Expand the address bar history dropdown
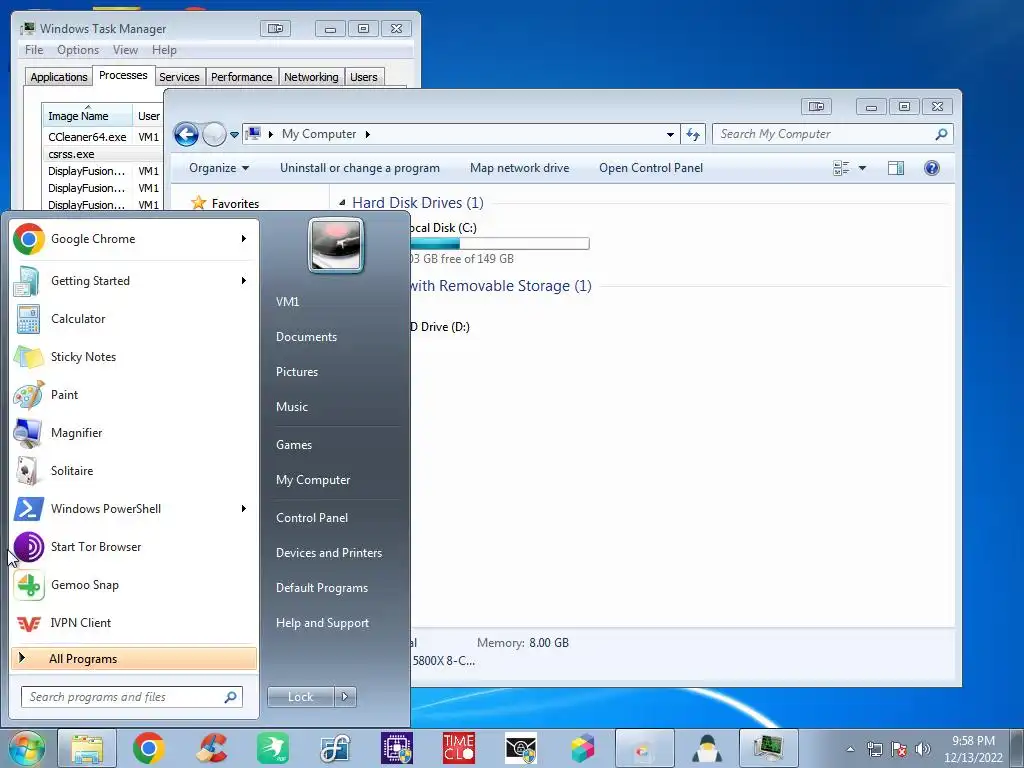Image resolution: width=1024 pixels, height=768 pixels. pyautogui.click(x=670, y=135)
